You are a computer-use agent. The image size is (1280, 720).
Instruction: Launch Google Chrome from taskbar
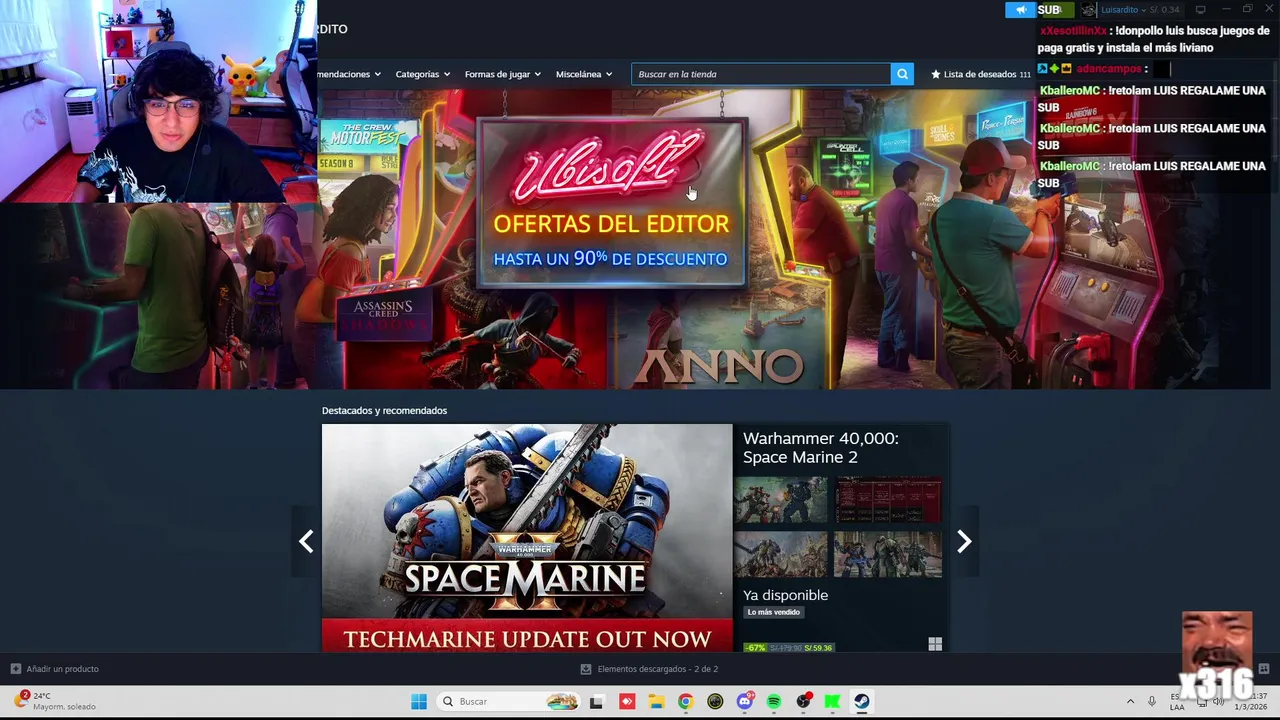pyautogui.click(x=685, y=702)
